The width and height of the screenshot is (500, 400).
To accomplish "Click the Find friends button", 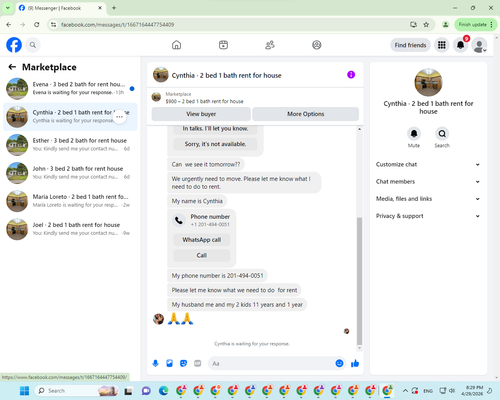I will pyautogui.click(x=410, y=45).
